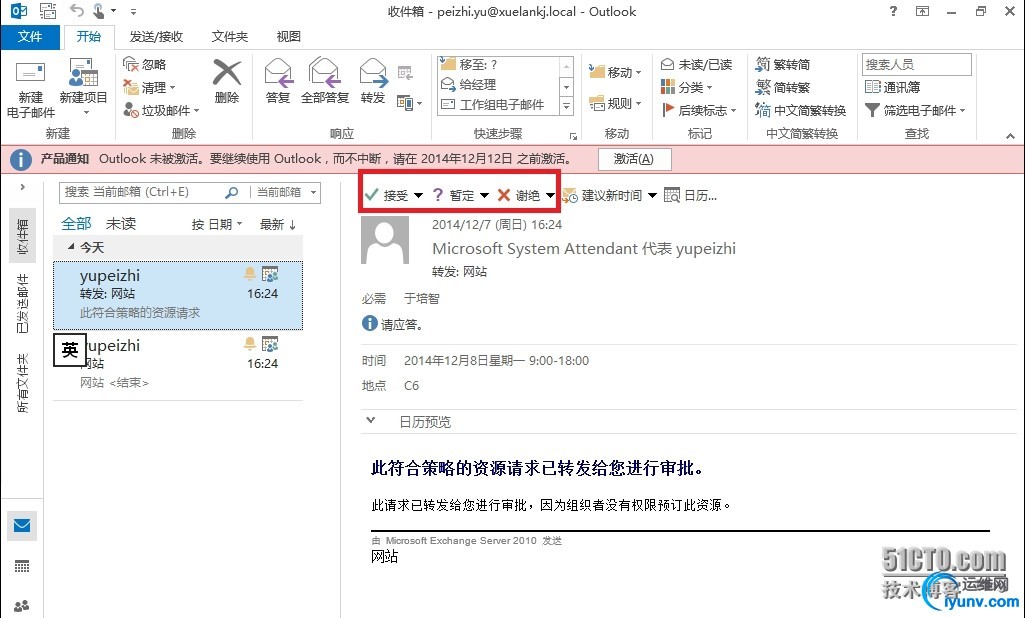Screen dimensions: 1025x618
Task: Open Calendar view in navigation bar
Action: coord(22,566)
